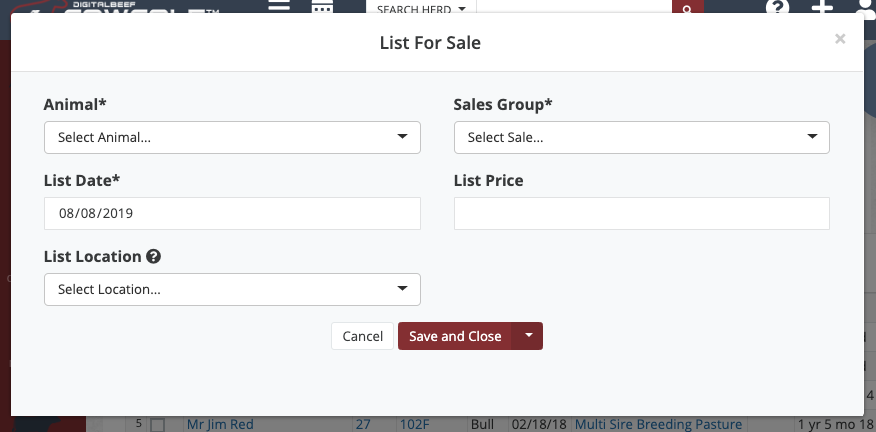Open the Select Animal dropdown
Image resolution: width=876 pixels, height=432 pixels.
pyautogui.click(x=232, y=137)
